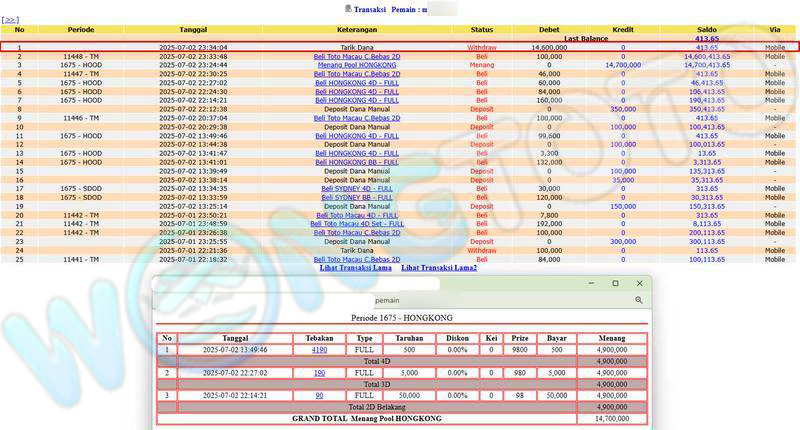
Task: Click the Saldo column header
Action: coord(706,30)
